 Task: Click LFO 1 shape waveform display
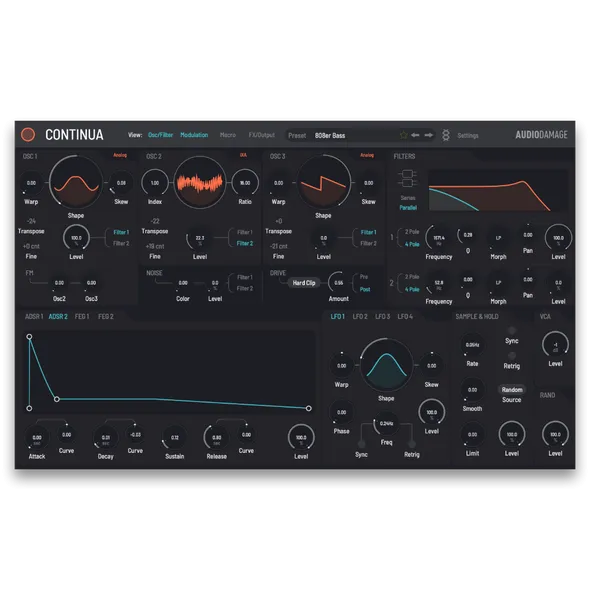point(386,365)
